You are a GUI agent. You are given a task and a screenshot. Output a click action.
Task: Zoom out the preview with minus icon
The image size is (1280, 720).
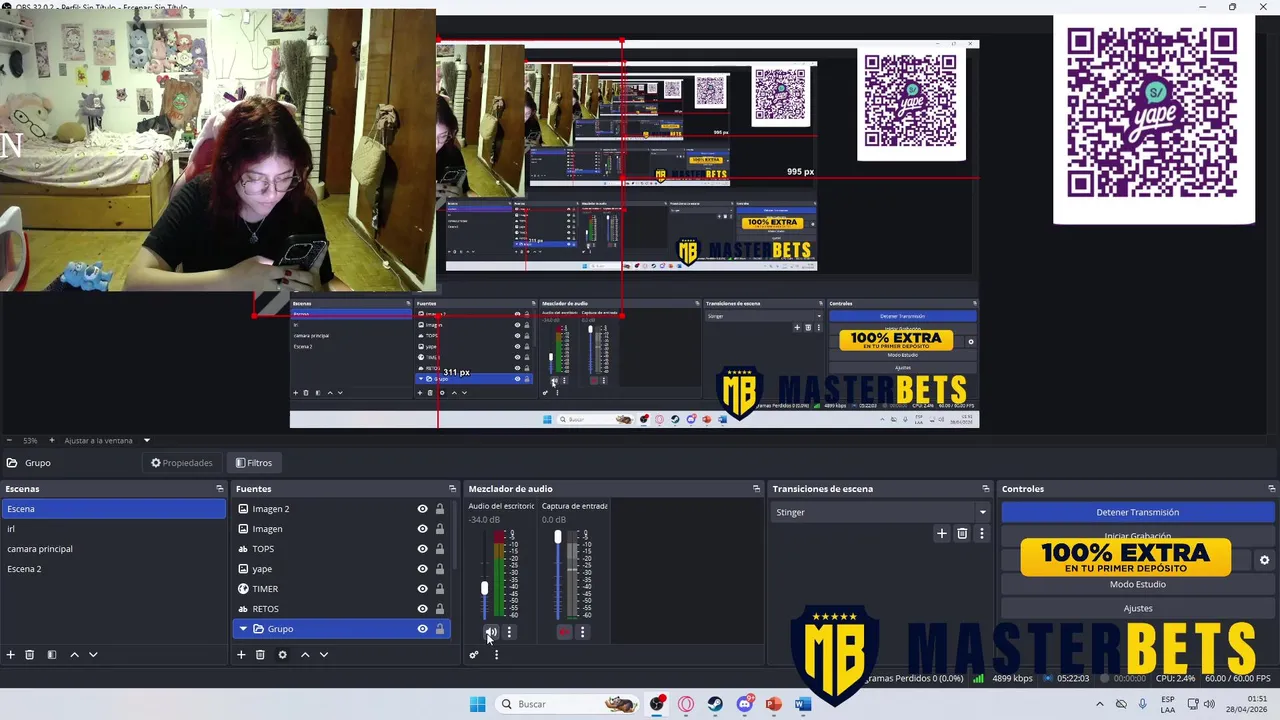pyautogui.click(x=9, y=440)
